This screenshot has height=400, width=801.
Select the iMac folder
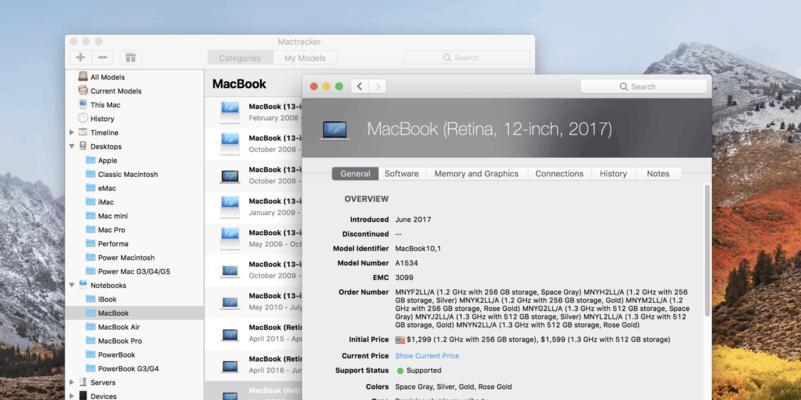coord(106,202)
